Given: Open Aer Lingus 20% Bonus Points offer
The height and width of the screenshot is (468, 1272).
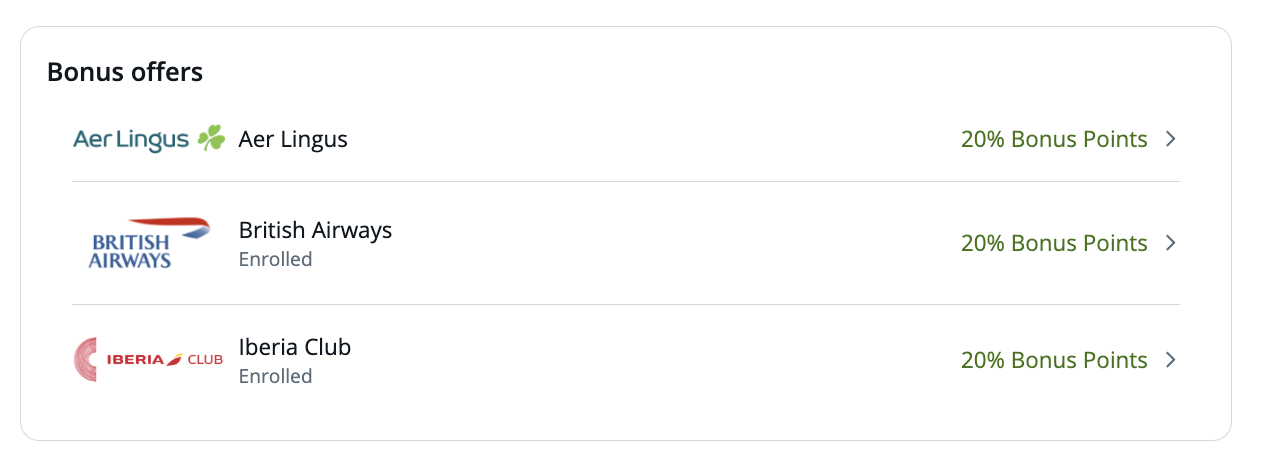Looking at the screenshot, I should [x=1054, y=139].
